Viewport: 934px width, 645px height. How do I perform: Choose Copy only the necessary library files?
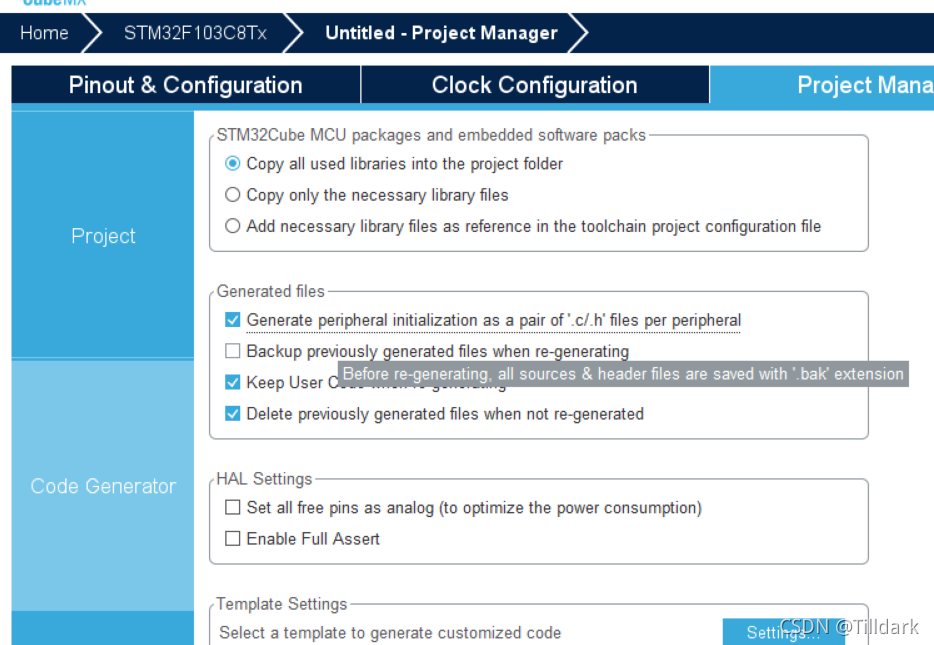point(233,195)
